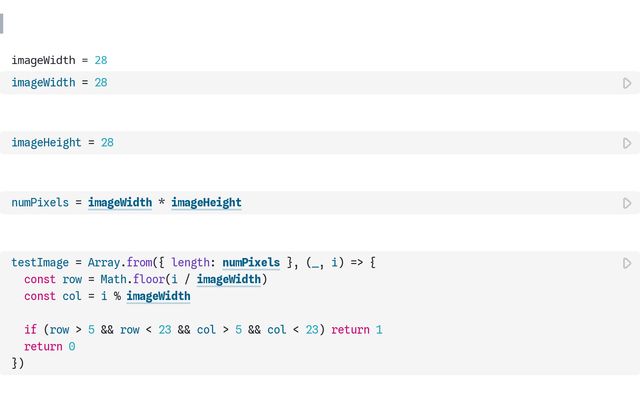Run the testImage cell play icon
640x400 pixels.
(x=627, y=263)
